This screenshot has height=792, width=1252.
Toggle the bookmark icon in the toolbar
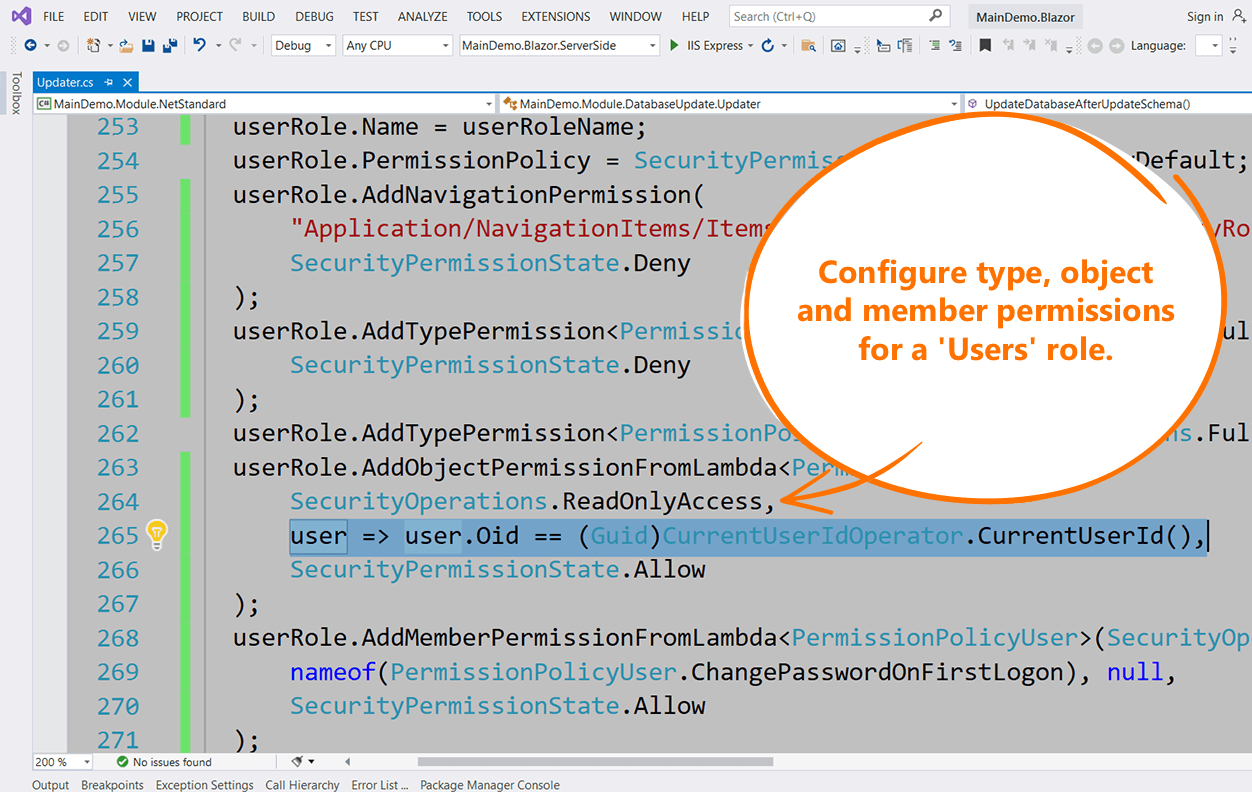point(985,46)
